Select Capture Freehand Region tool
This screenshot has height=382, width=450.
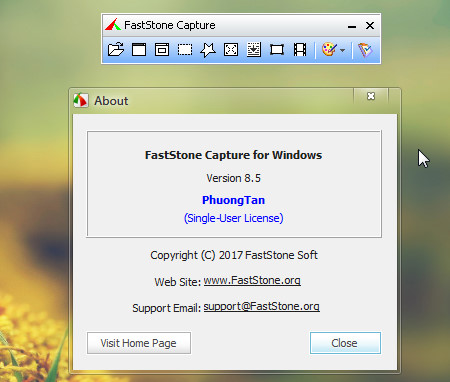208,50
